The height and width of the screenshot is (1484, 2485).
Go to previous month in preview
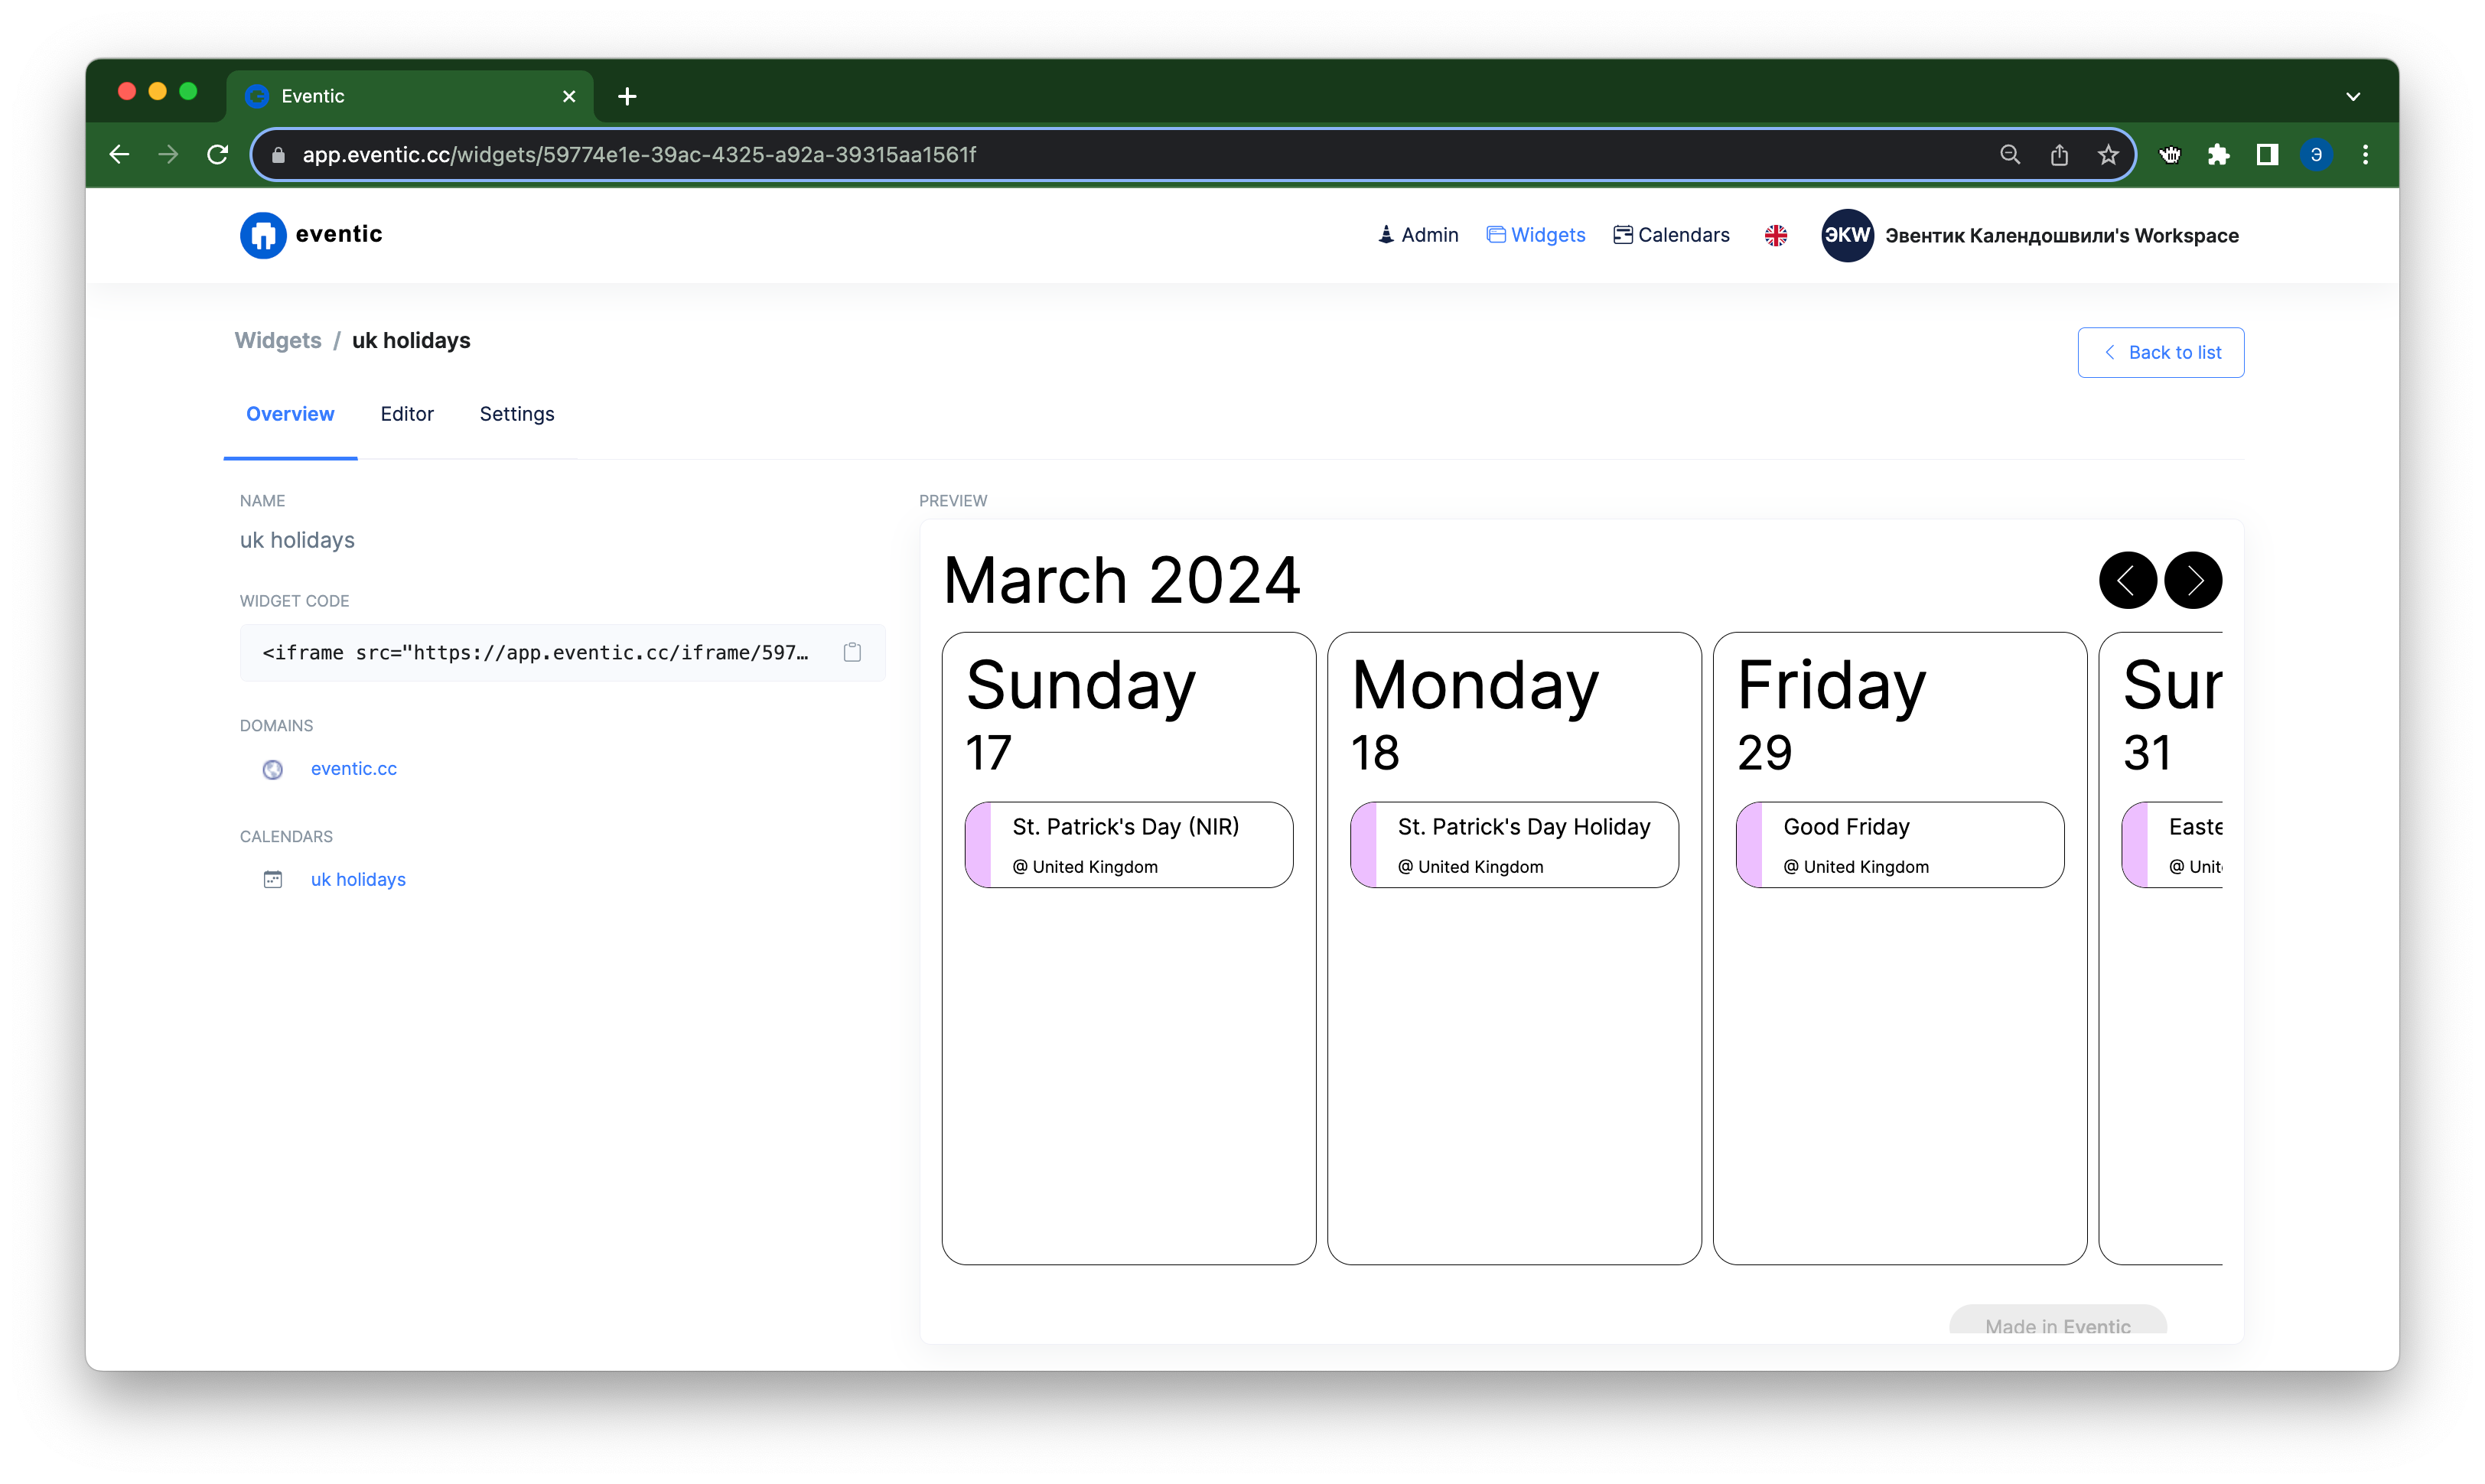2127,580
